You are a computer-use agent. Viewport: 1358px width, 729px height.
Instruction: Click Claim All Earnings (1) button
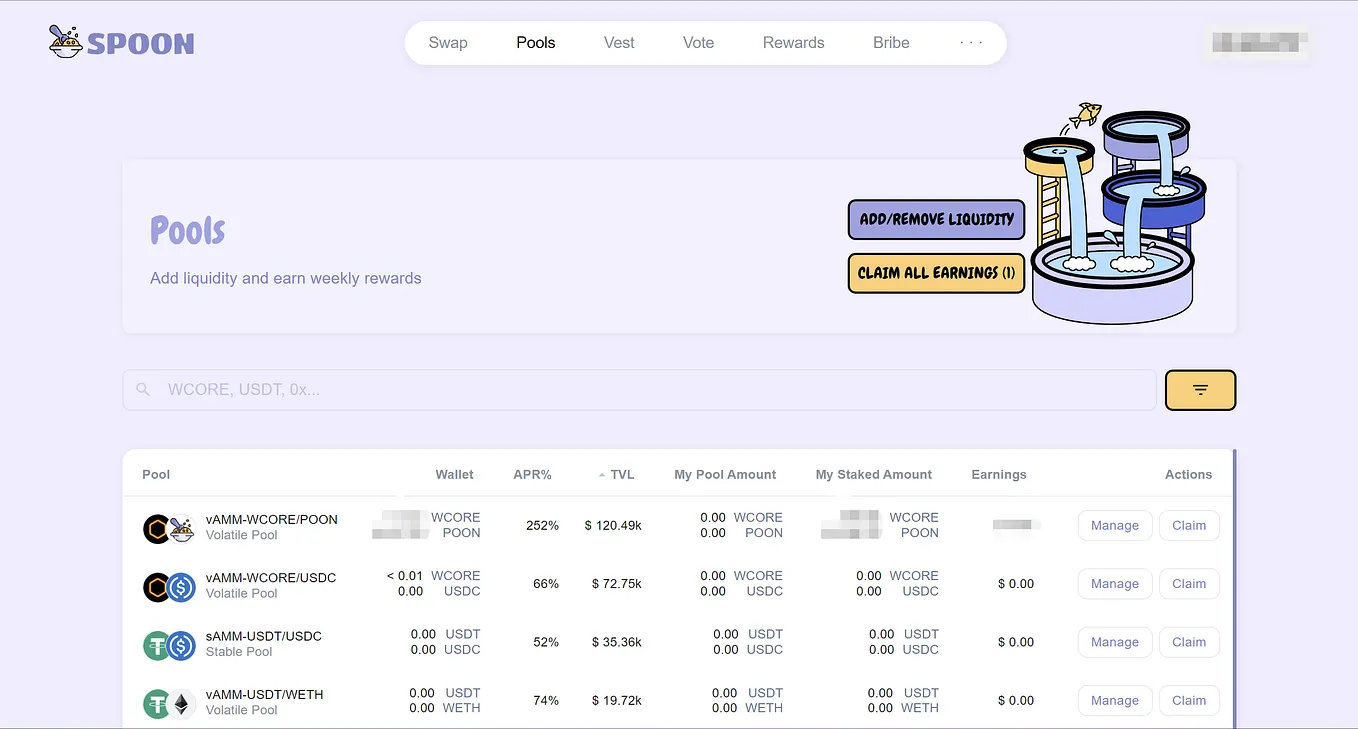coord(936,273)
